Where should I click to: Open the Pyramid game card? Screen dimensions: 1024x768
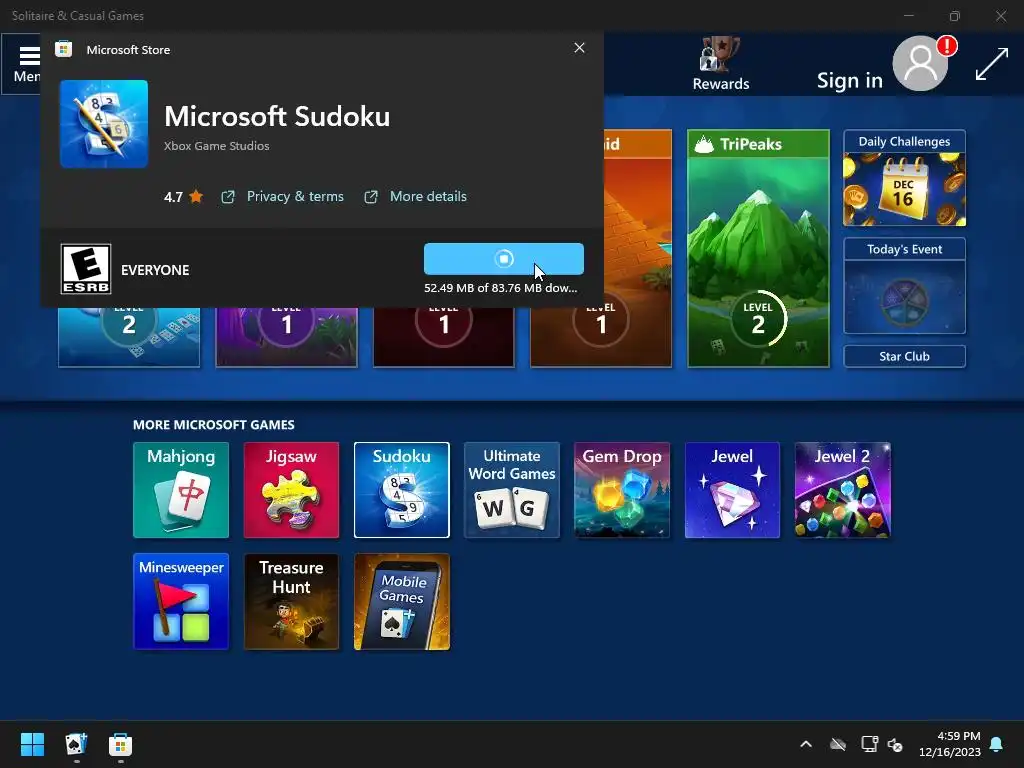coord(637,248)
